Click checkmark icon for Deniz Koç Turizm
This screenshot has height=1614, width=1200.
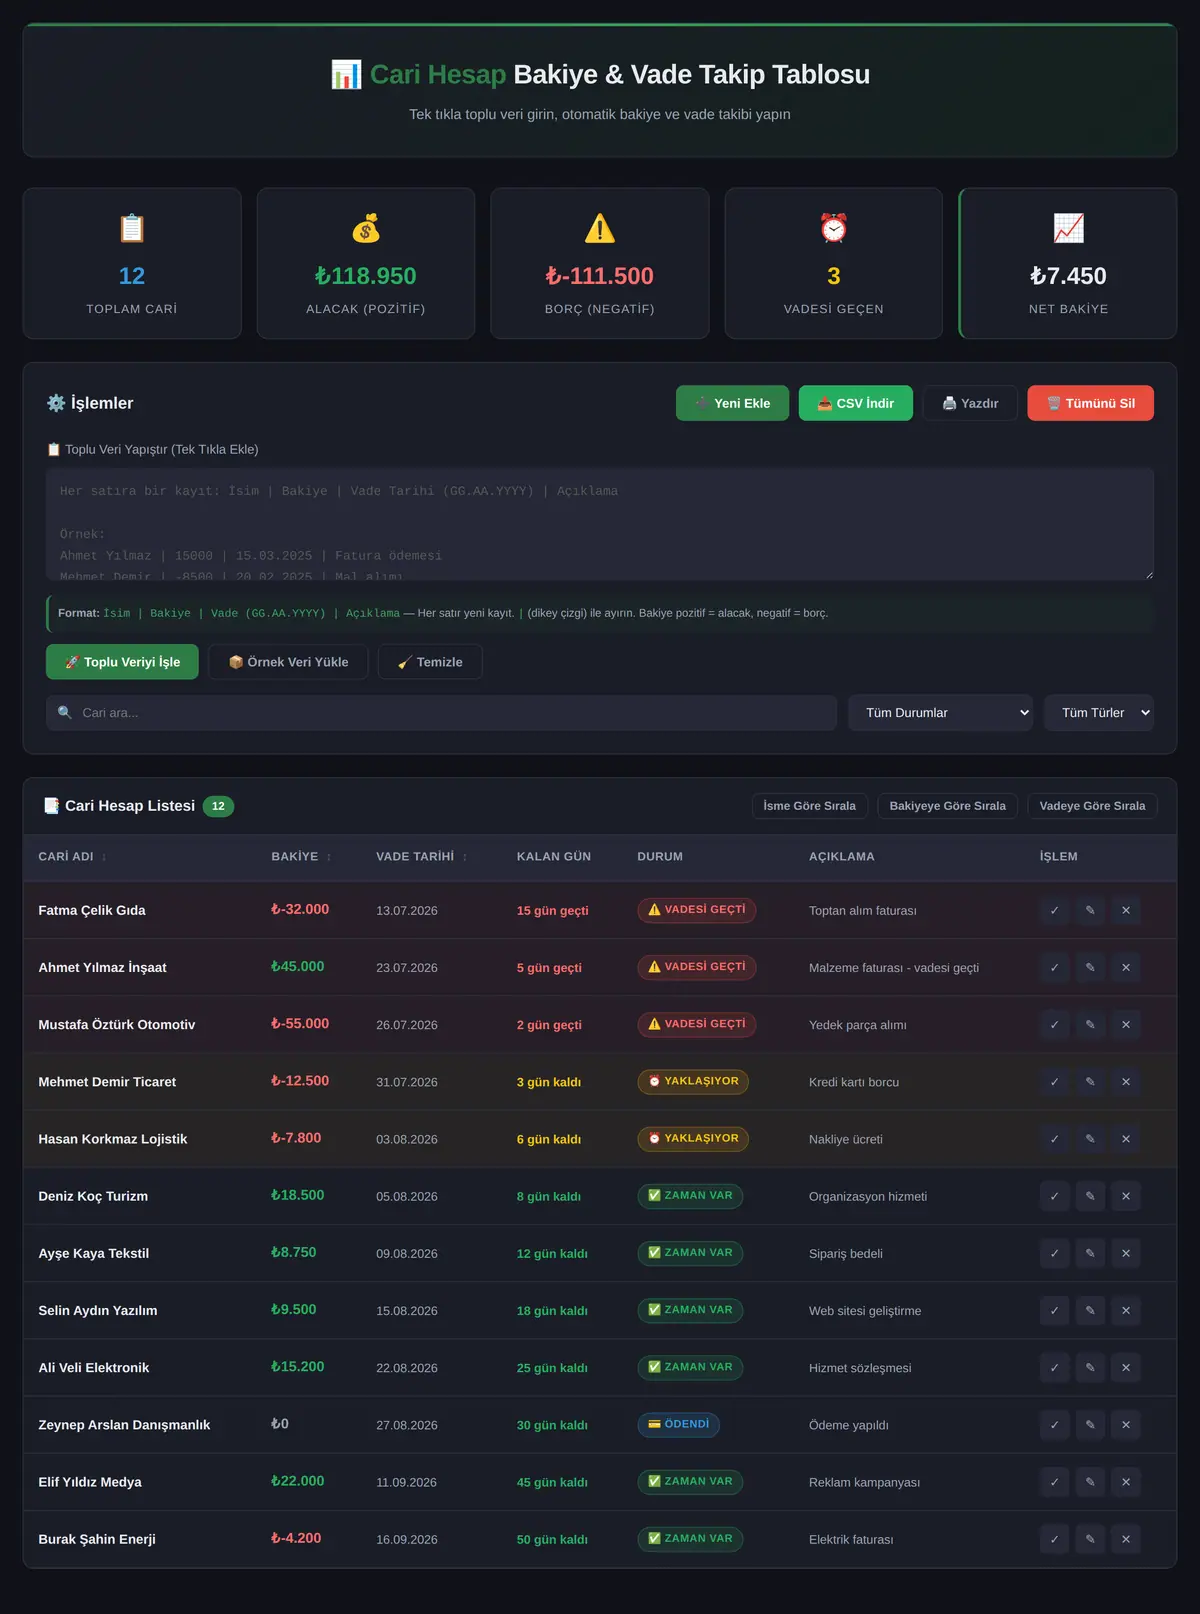click(1054, 1196)
